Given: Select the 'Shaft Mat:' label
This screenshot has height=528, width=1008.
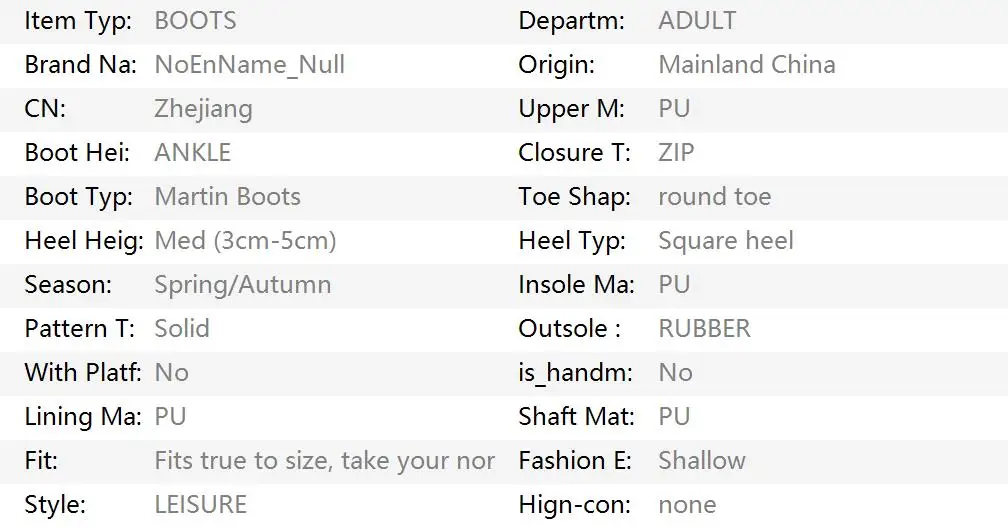Looking at the screenshot, I should coord(576,417).
